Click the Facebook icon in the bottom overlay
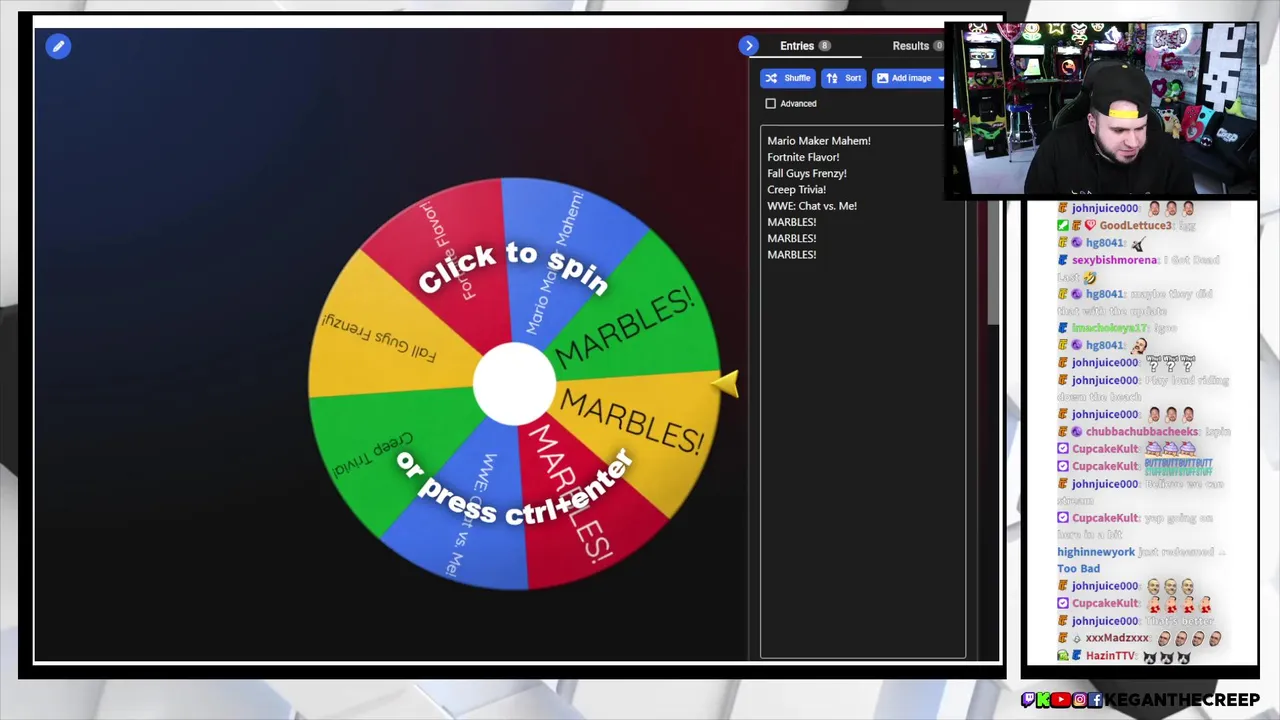This screenshot has height=720, width=1280. (x=1097, y=700)
